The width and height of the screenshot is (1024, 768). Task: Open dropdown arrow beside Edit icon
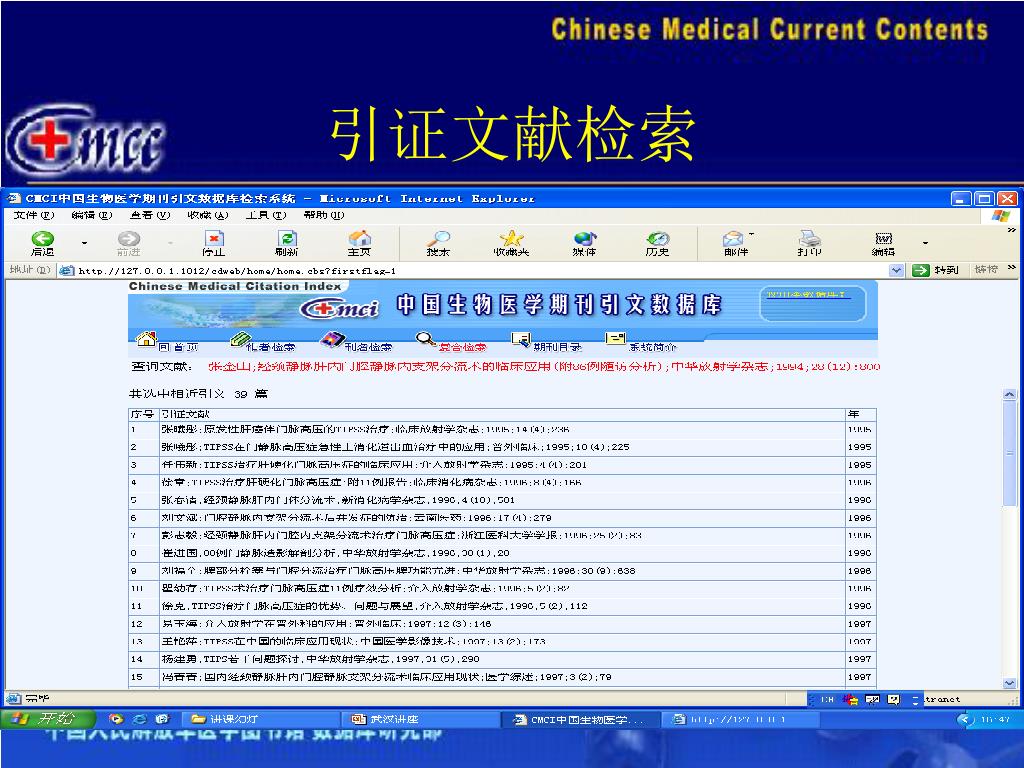(925, 243)
